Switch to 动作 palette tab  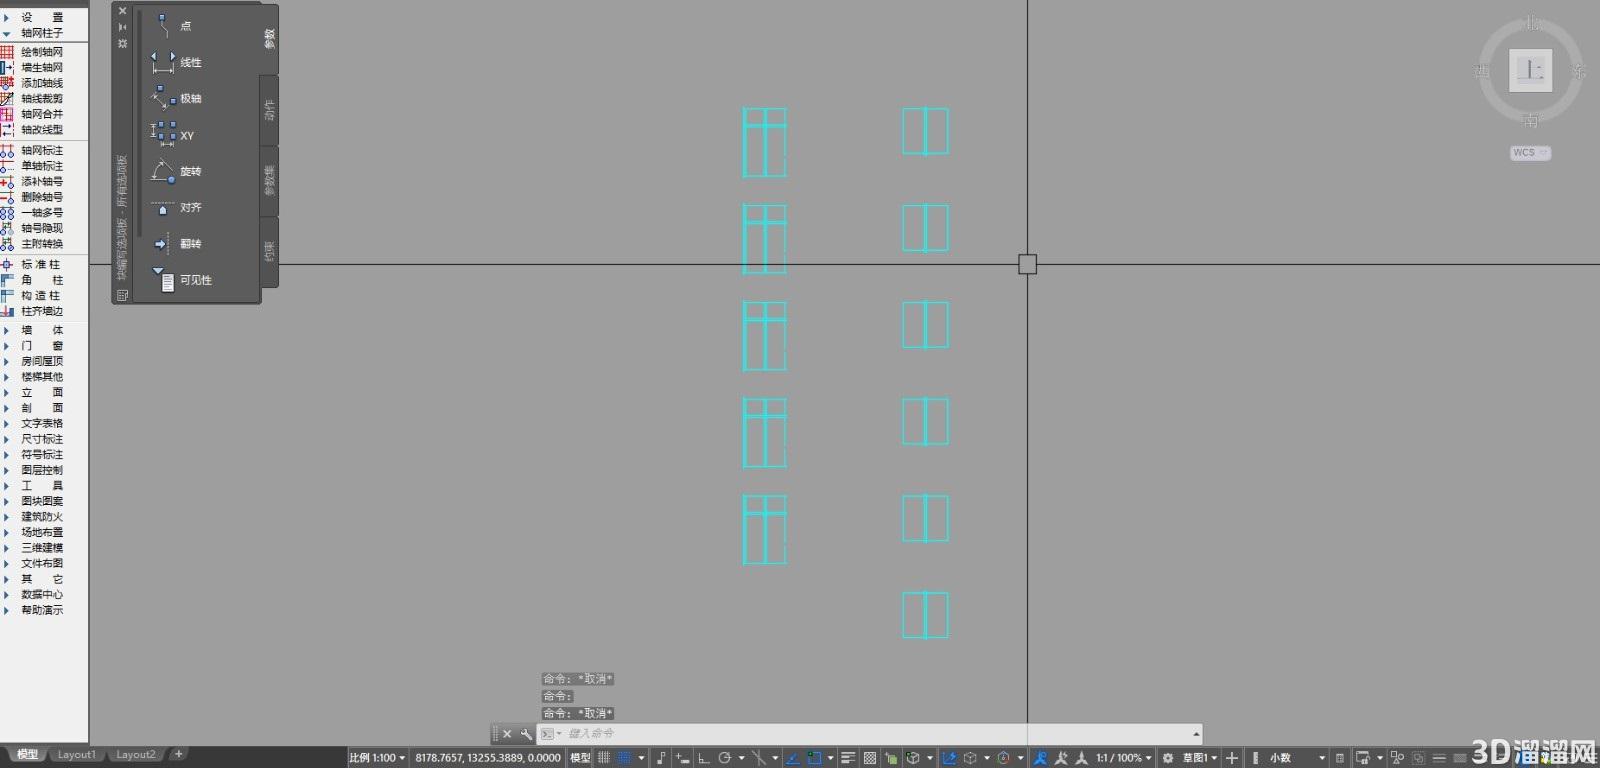point(269,110)
